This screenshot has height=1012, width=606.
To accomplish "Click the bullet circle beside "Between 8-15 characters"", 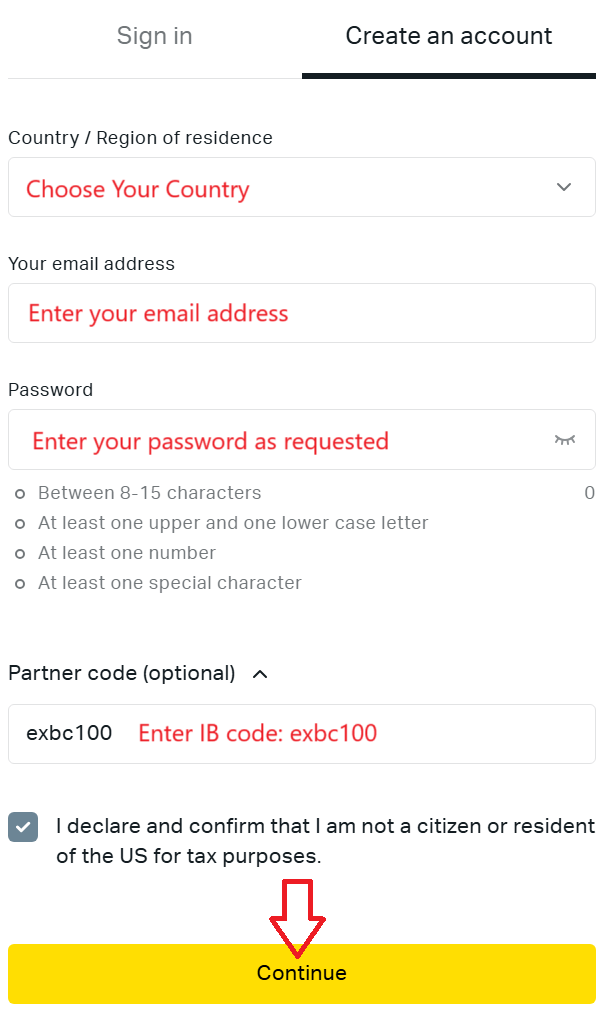I will click(20, 494).
